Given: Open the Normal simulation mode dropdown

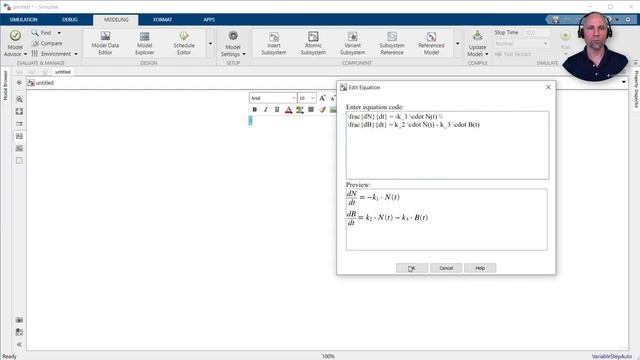Looking at the screenshot, I should pyautogui.click(x=522, y=43).
